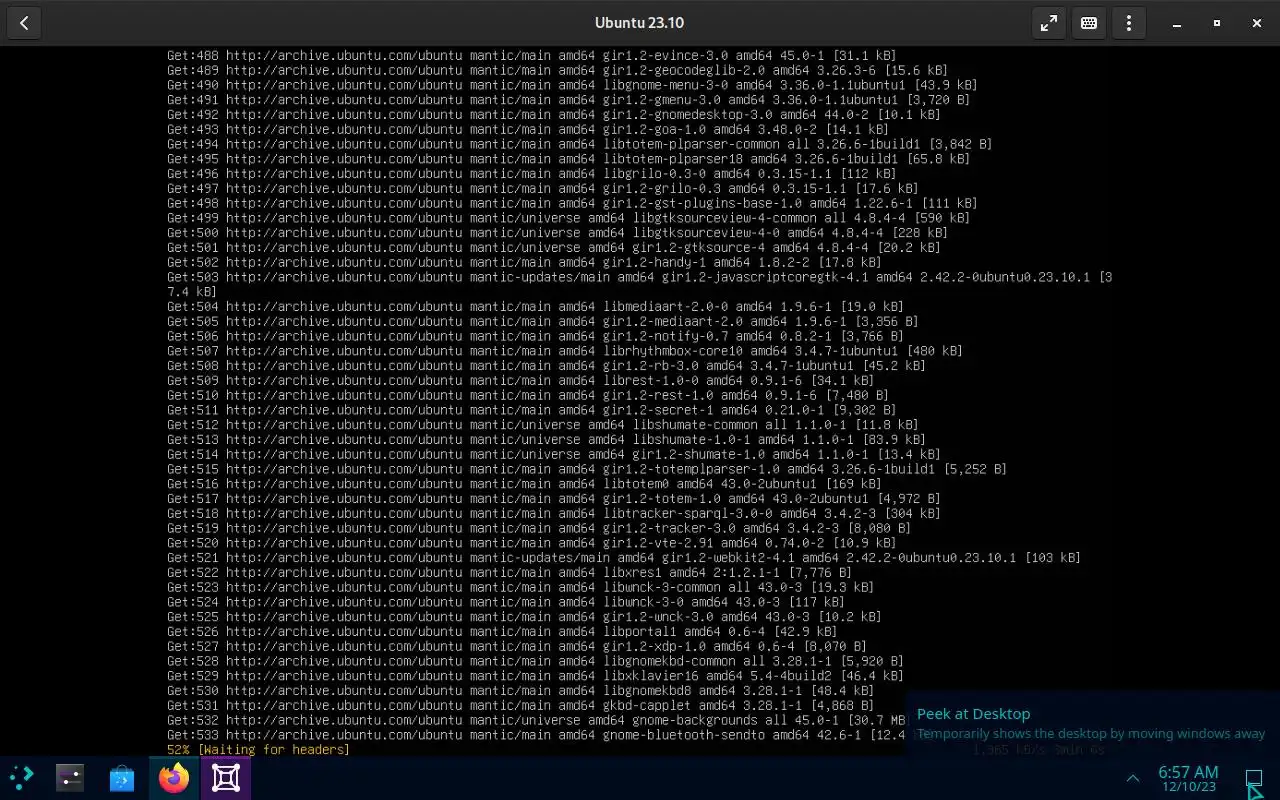Click the Ubuntu 23.10 window title

click(x=639, y=23)
